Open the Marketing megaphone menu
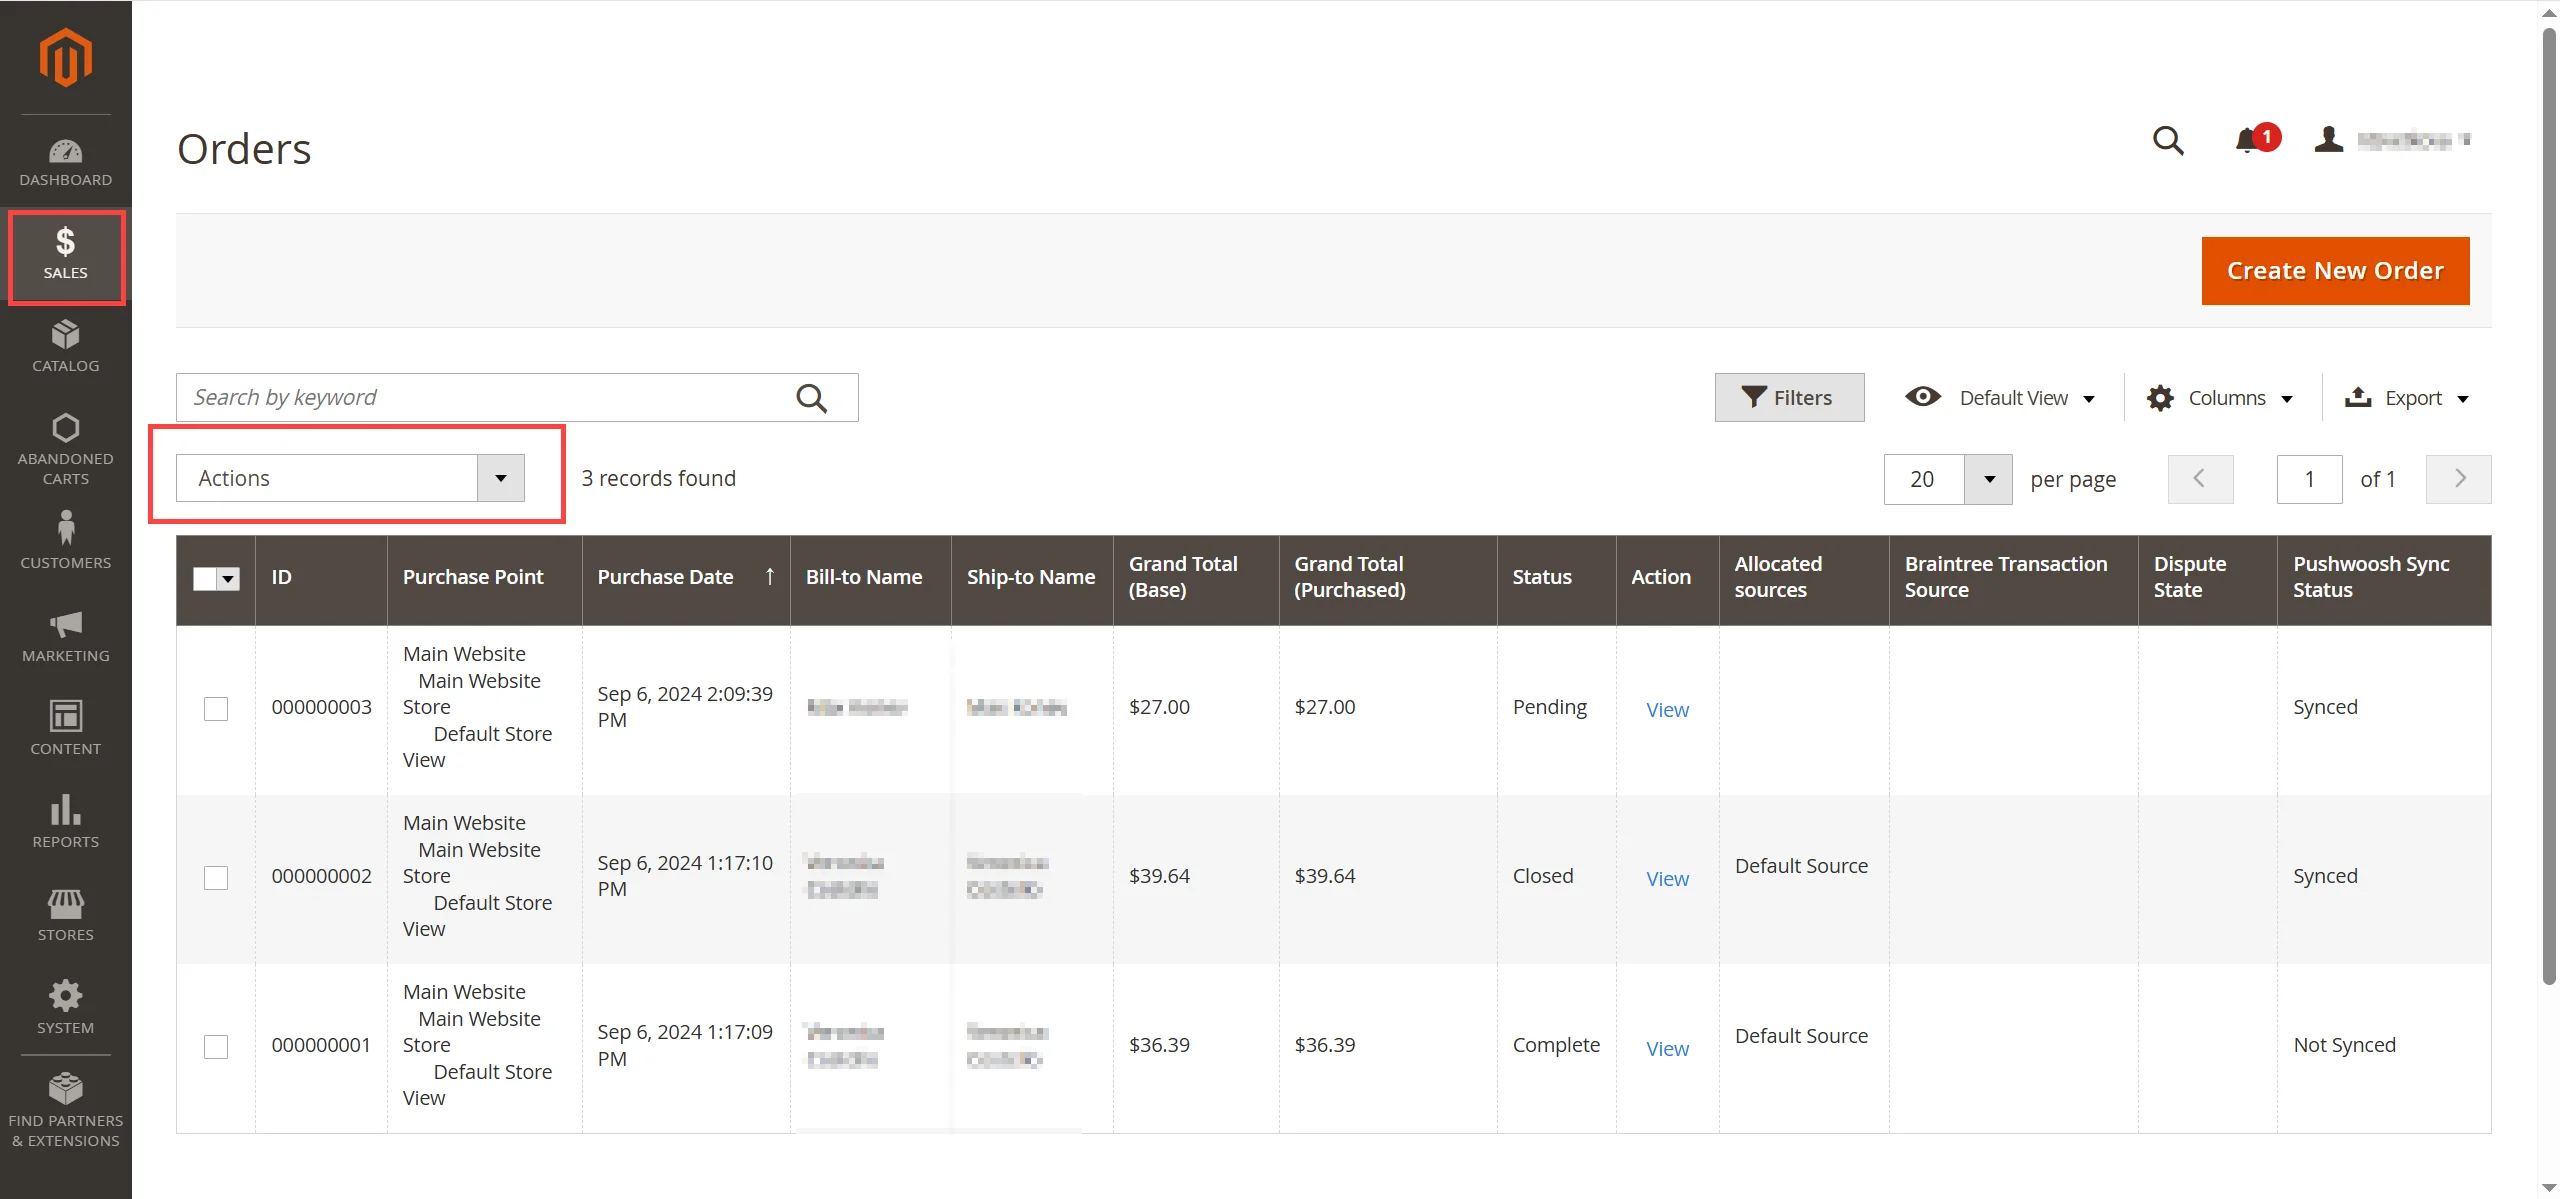Image resolution: width=2560 pixels, height=1199 pixels. tap(65, 636)
